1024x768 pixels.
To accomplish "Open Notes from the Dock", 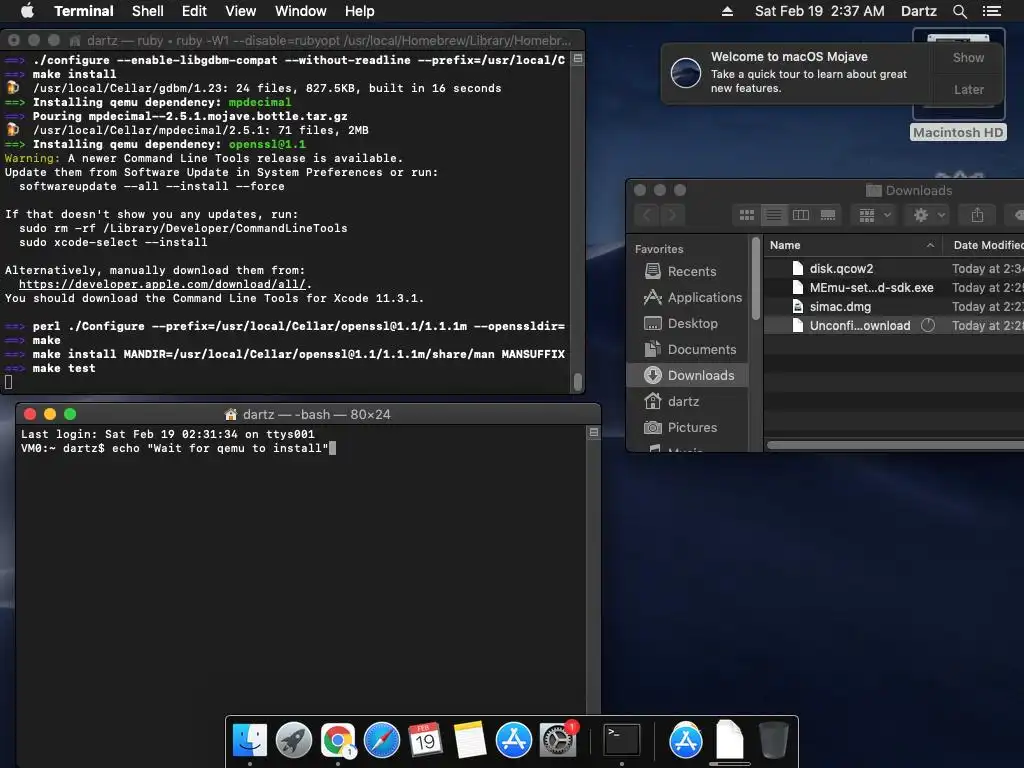I will (x=470, y=741).
